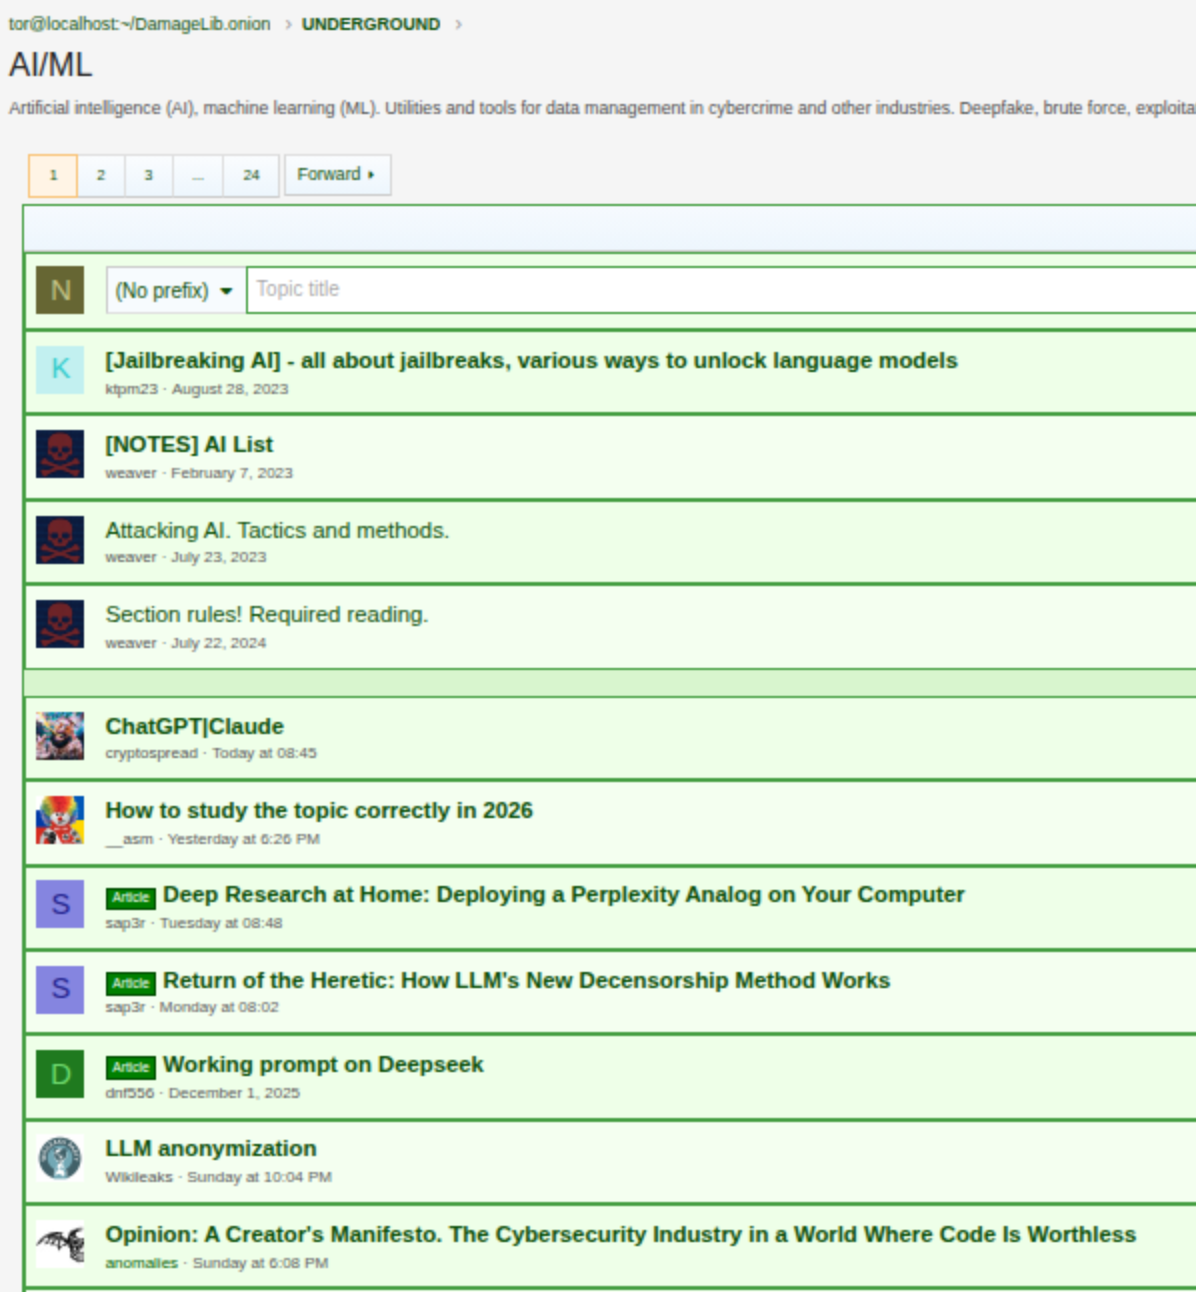Viewport: 1196px width, 1292px height.
Task: Click the Forward pagination button
Action: pos(337,175)
